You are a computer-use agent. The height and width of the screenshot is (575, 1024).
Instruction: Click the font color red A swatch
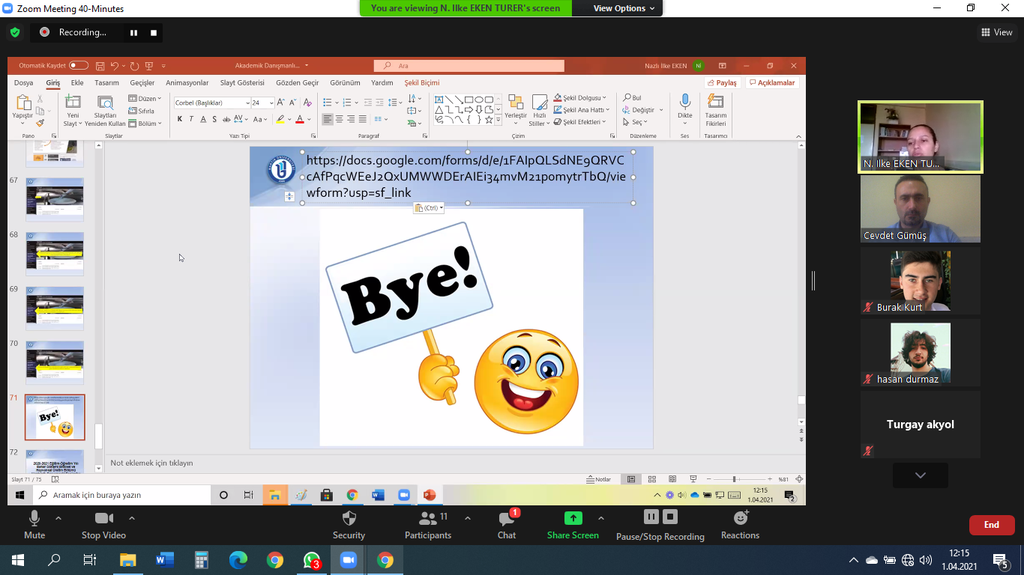300,119
